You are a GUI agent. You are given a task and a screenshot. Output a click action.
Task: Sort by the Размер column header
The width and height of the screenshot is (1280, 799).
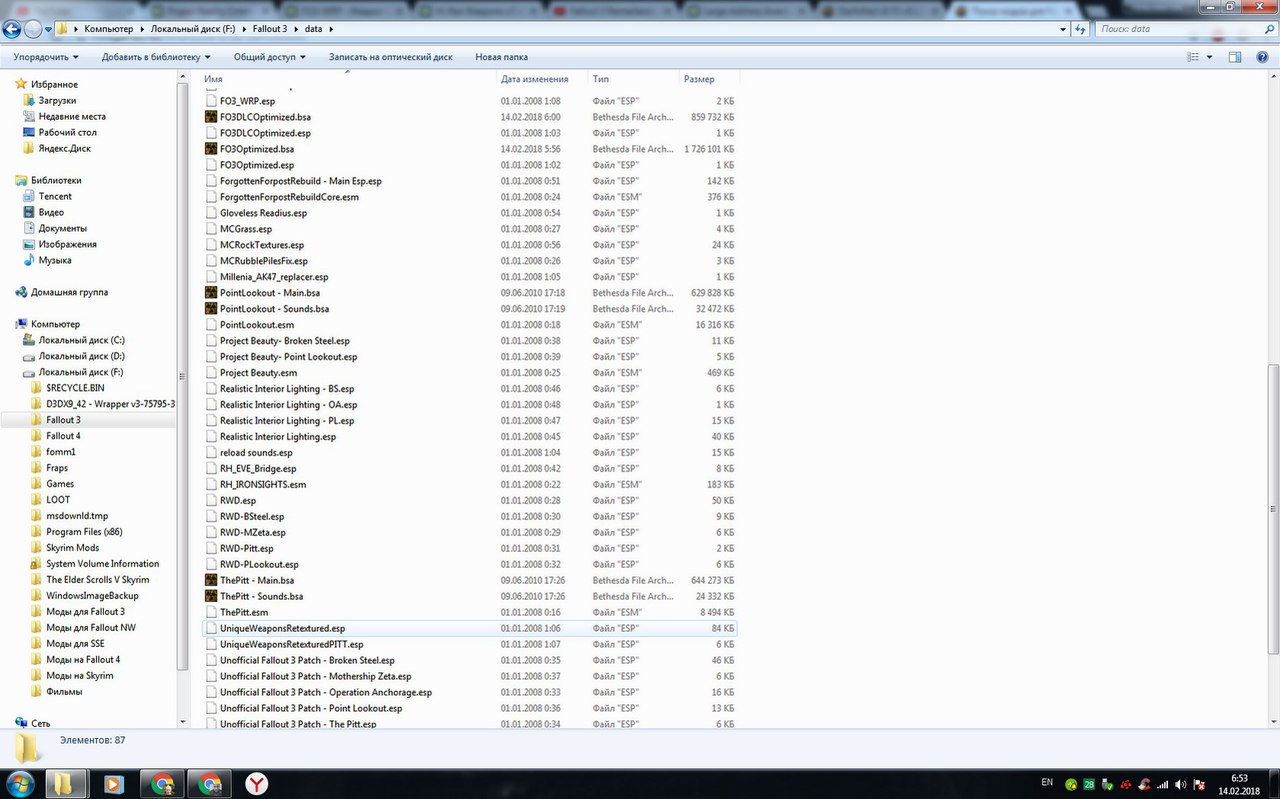tap(709, 79)
